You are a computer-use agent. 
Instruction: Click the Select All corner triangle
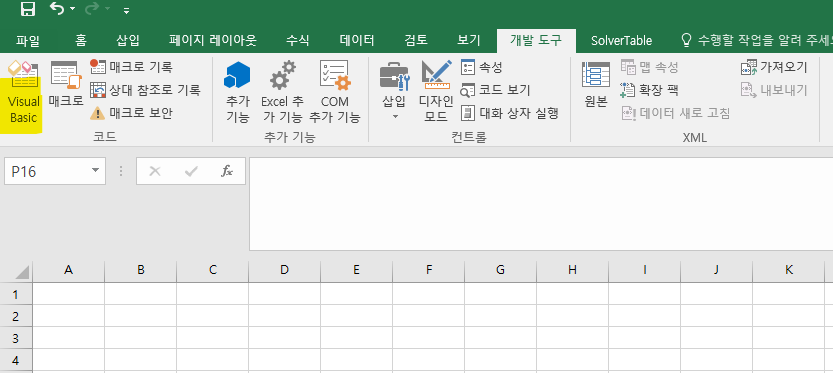(x=22, y=272)
